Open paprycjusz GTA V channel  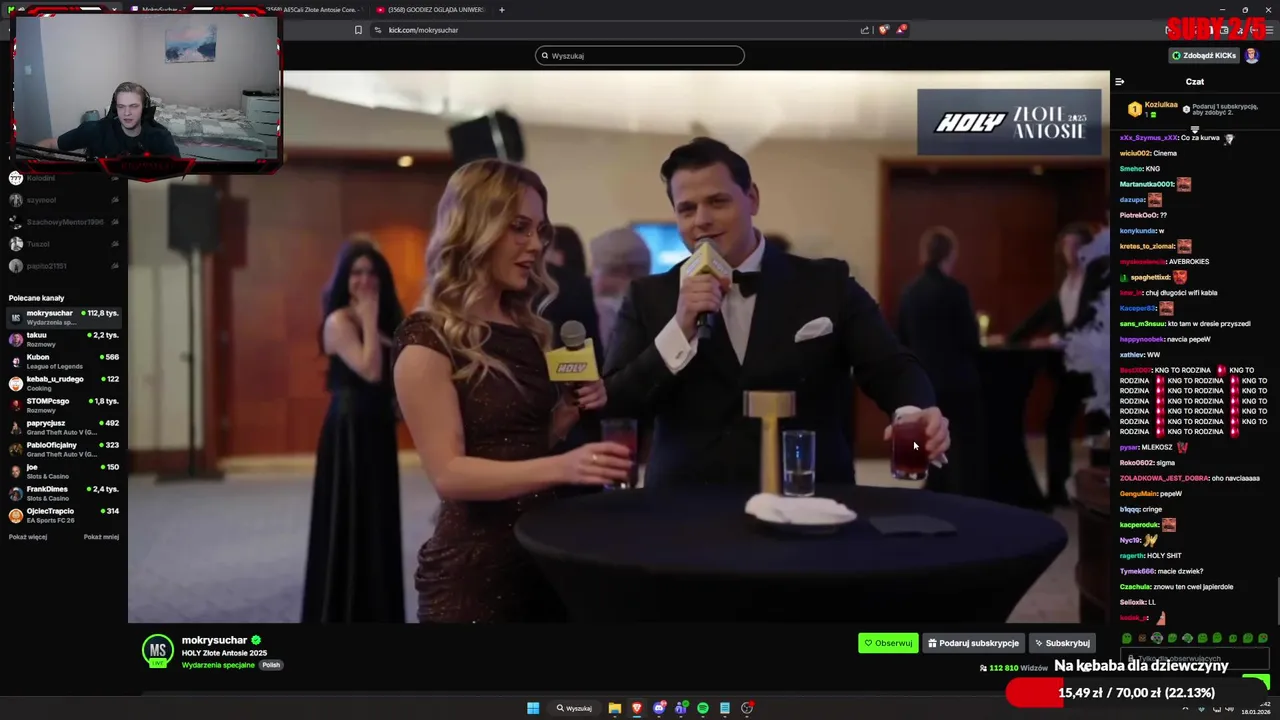pyautogui.click(x=64, y=427)
